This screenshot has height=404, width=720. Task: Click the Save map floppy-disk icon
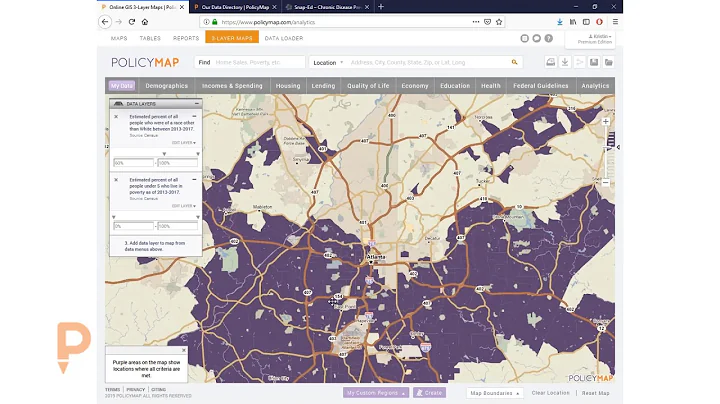click(x=594, y=62)
